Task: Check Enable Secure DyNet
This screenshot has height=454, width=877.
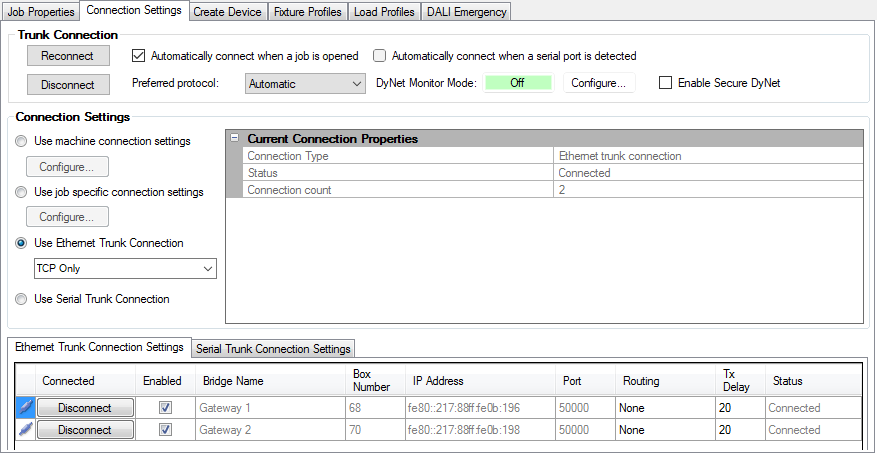Action: coord(665,83)
